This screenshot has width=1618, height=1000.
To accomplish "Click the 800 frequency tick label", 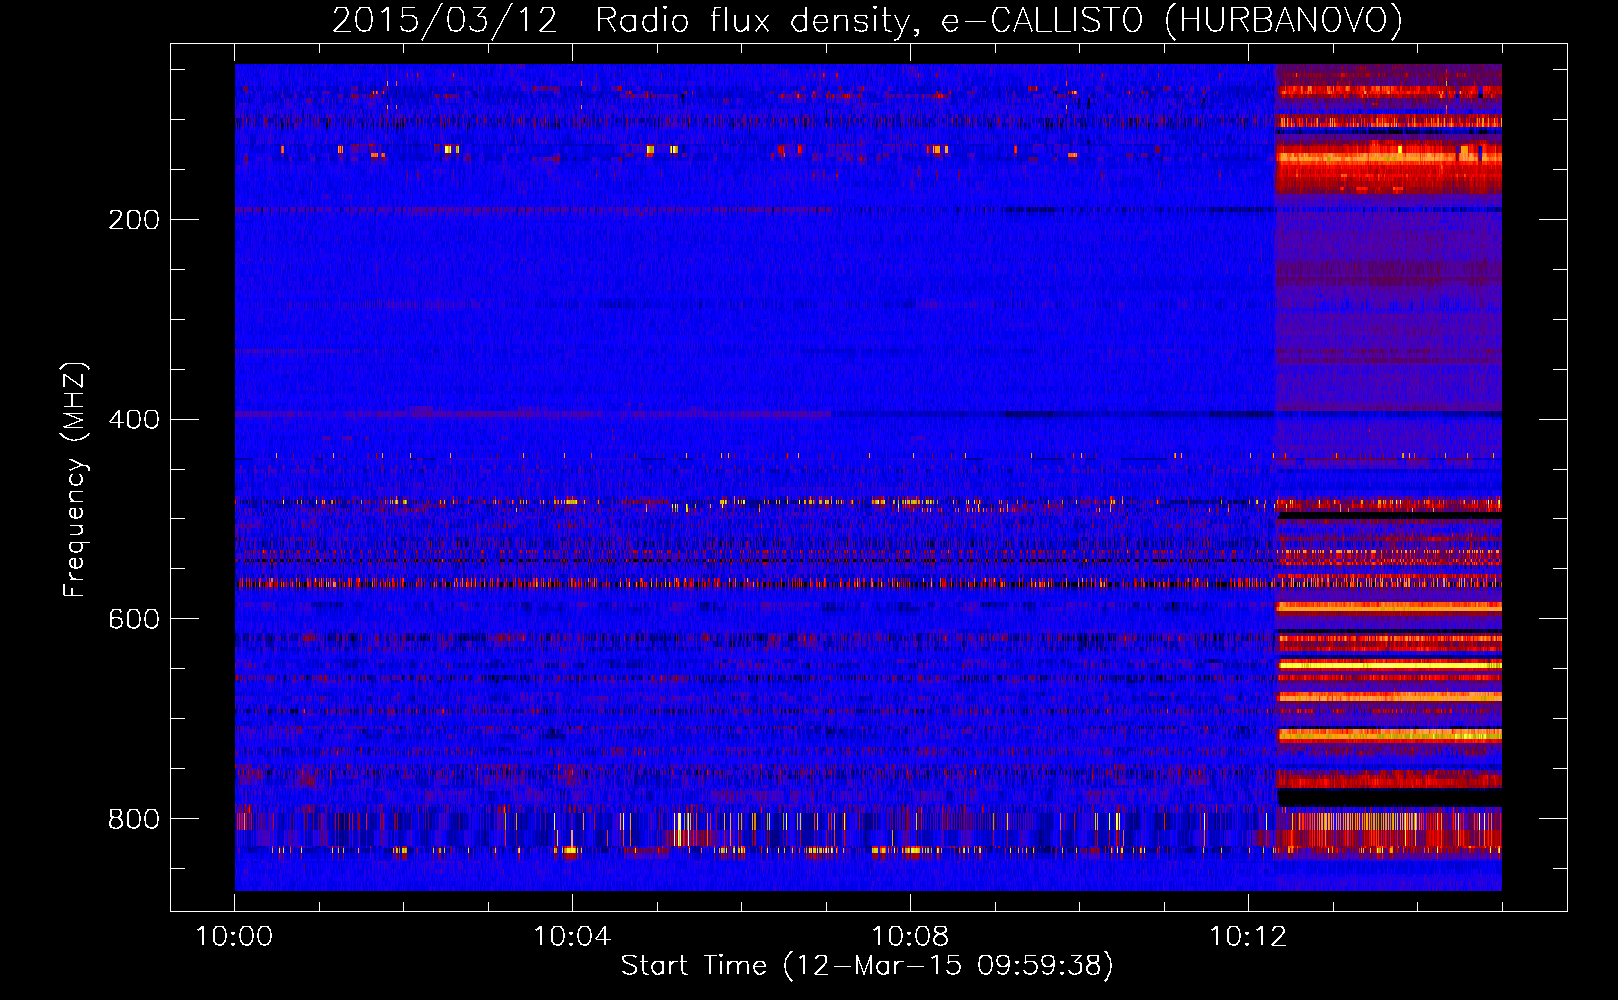I will (134, 820).
